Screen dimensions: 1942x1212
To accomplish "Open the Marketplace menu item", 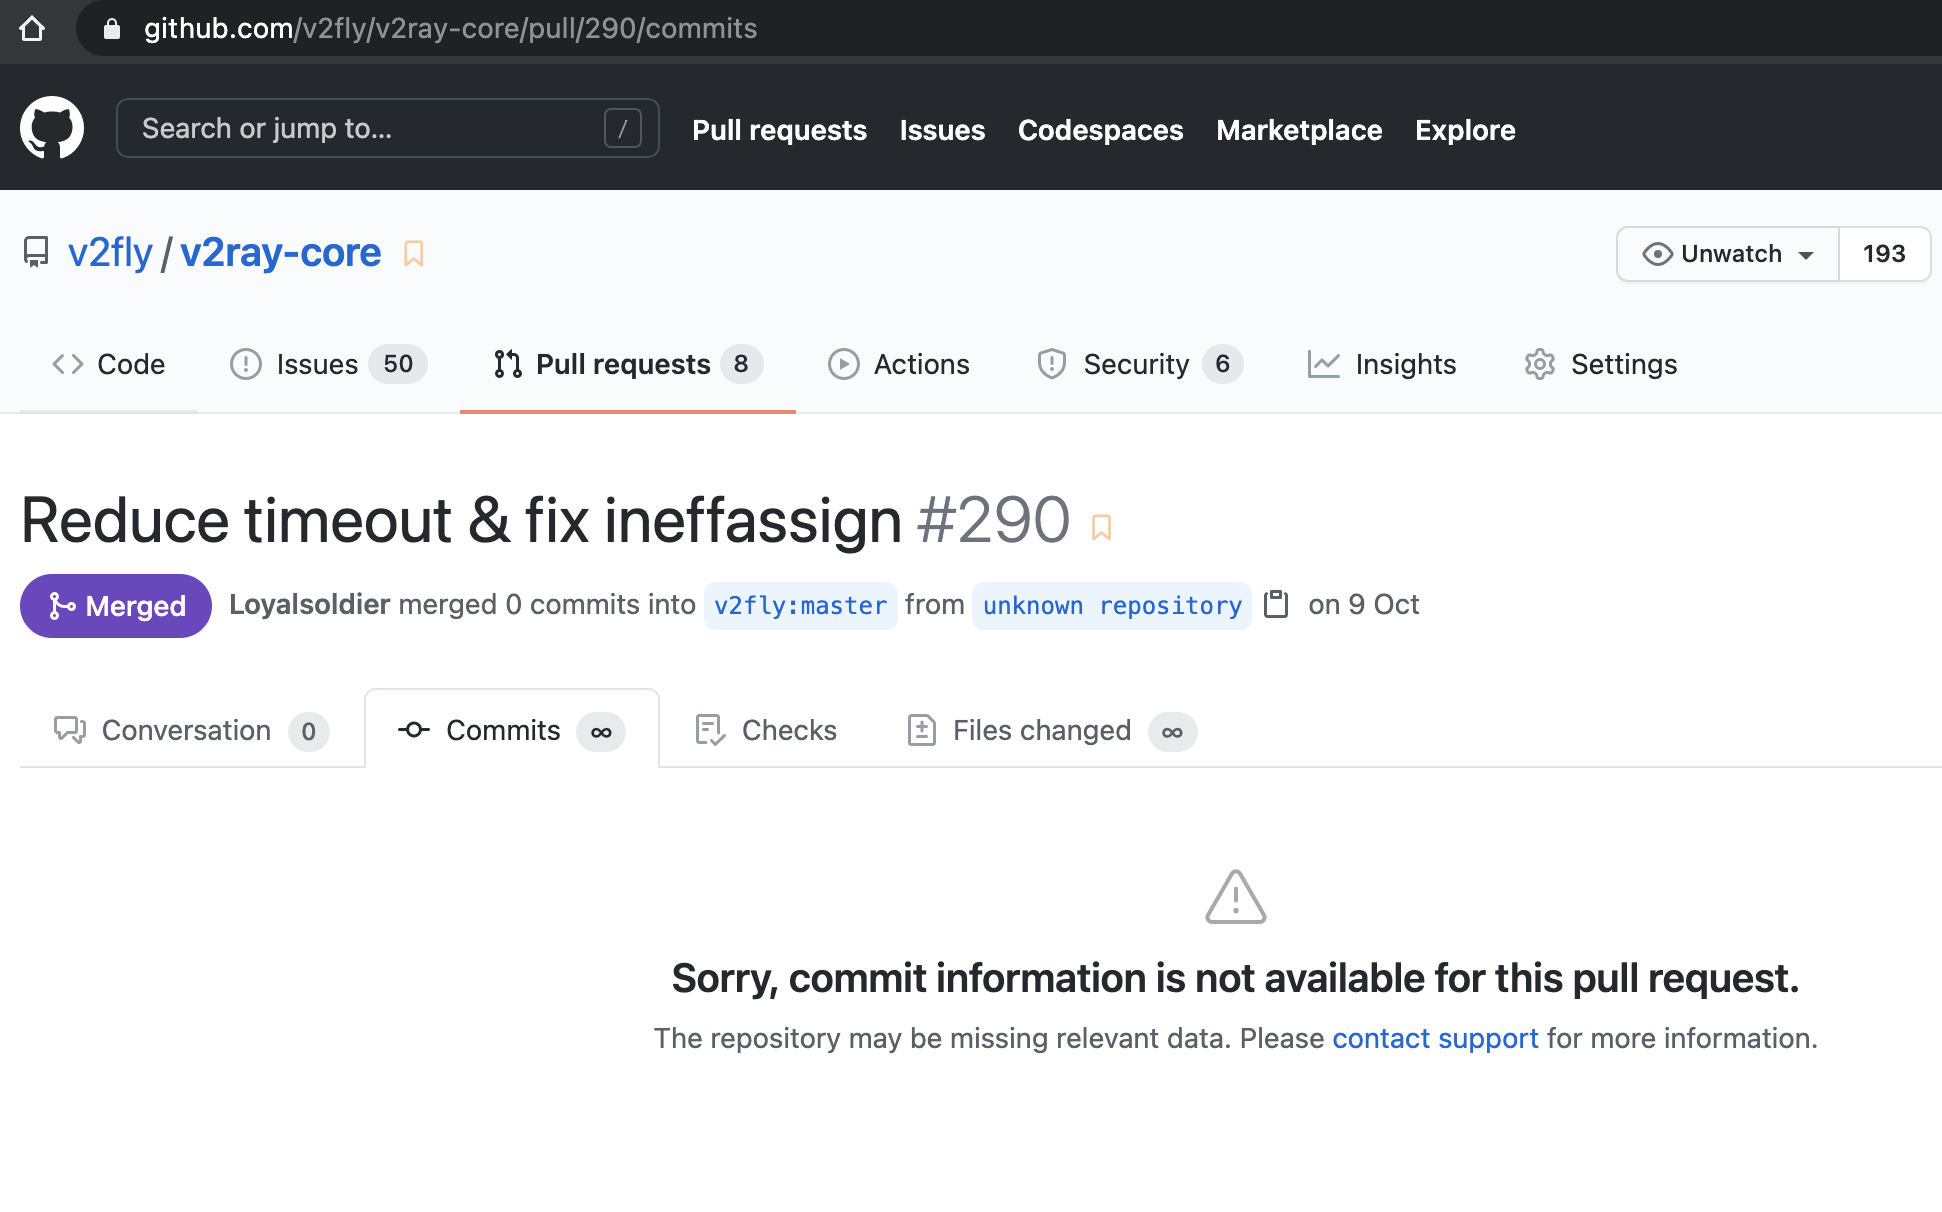I will point(1299,130).
